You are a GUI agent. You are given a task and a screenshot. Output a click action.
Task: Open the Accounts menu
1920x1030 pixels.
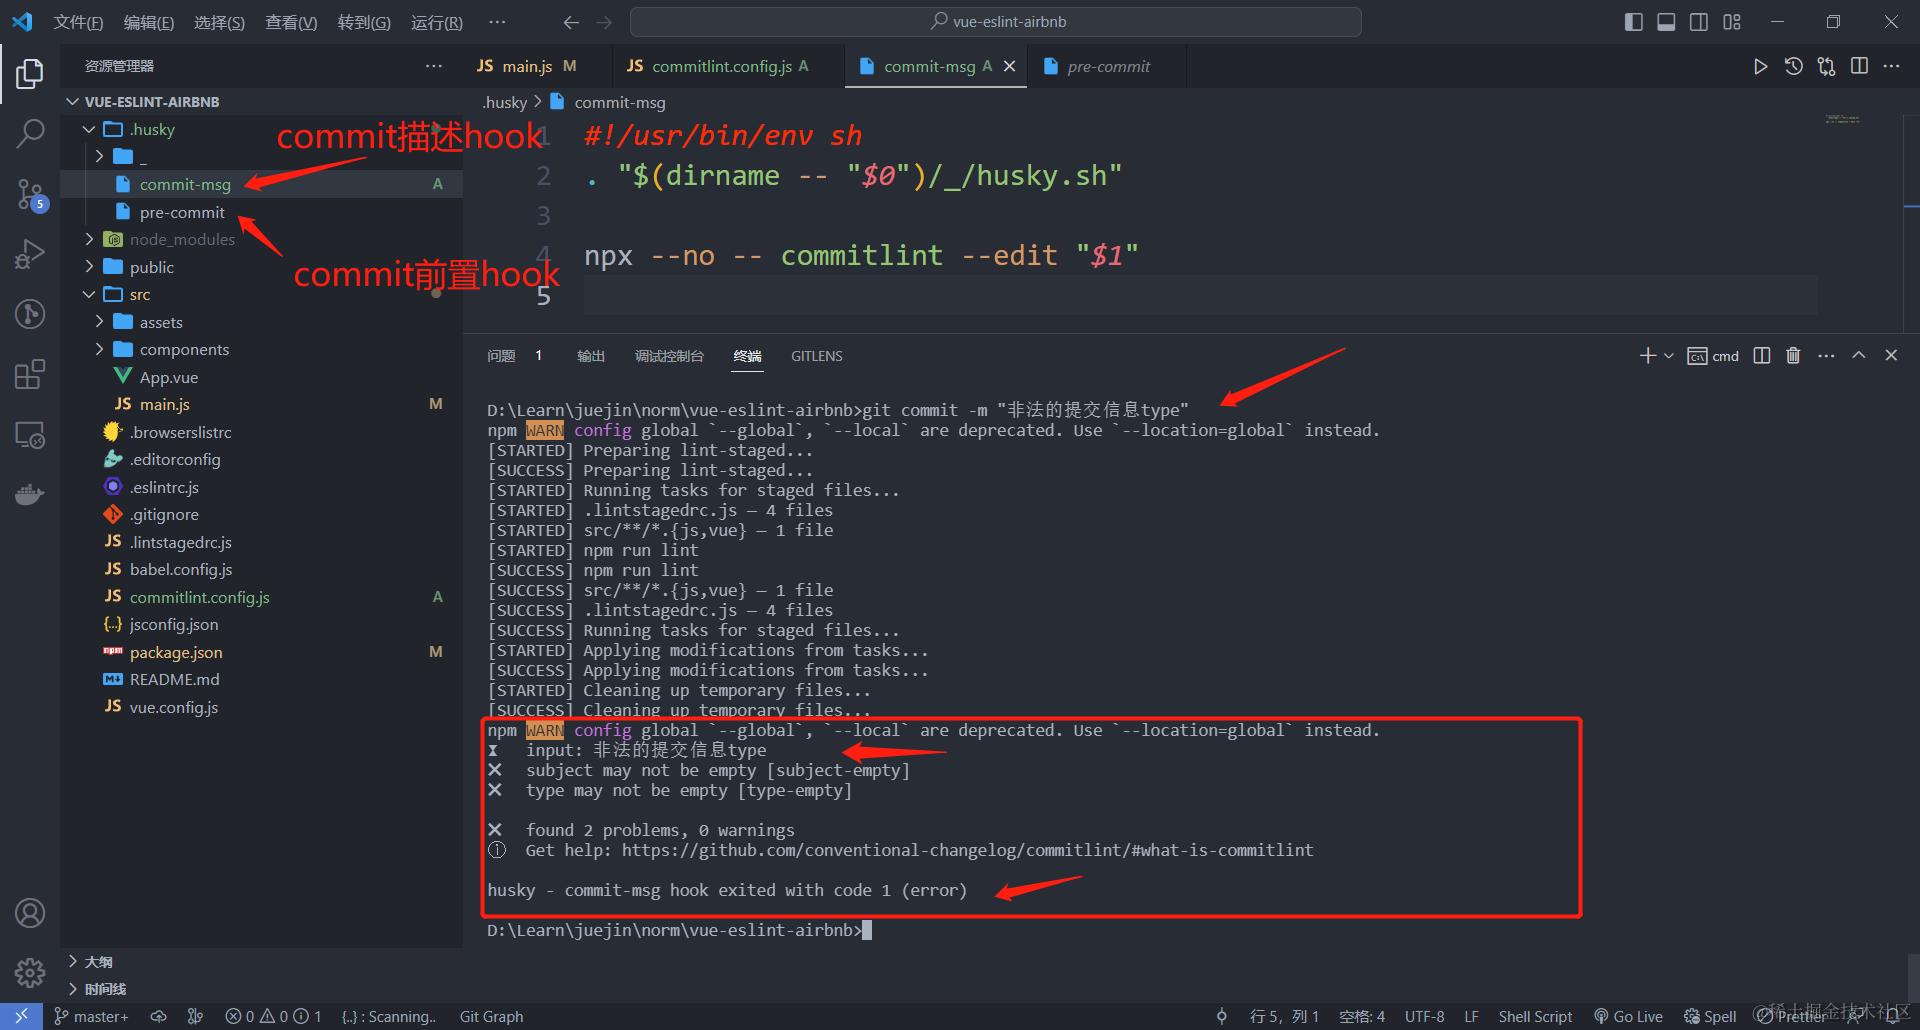click(x=30, y=913)
